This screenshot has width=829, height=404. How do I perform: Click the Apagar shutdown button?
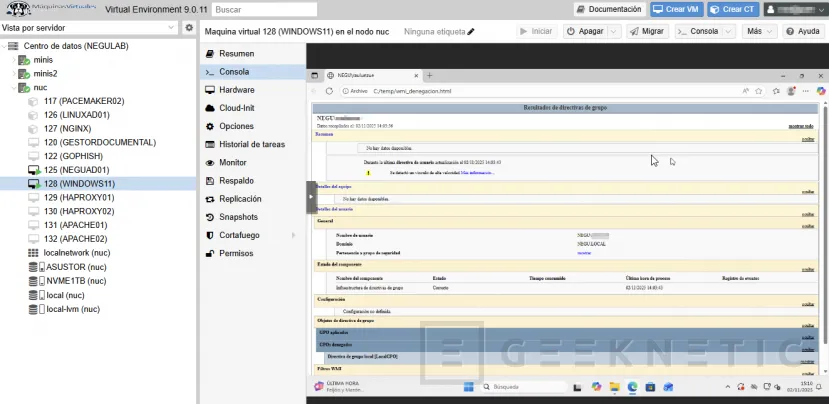click(585, 31)
